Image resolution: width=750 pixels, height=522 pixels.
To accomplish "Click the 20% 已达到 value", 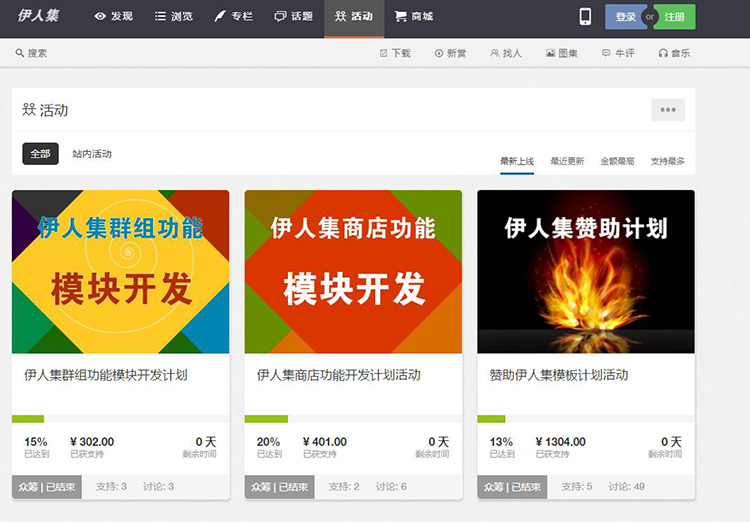I will click(268, 442).
